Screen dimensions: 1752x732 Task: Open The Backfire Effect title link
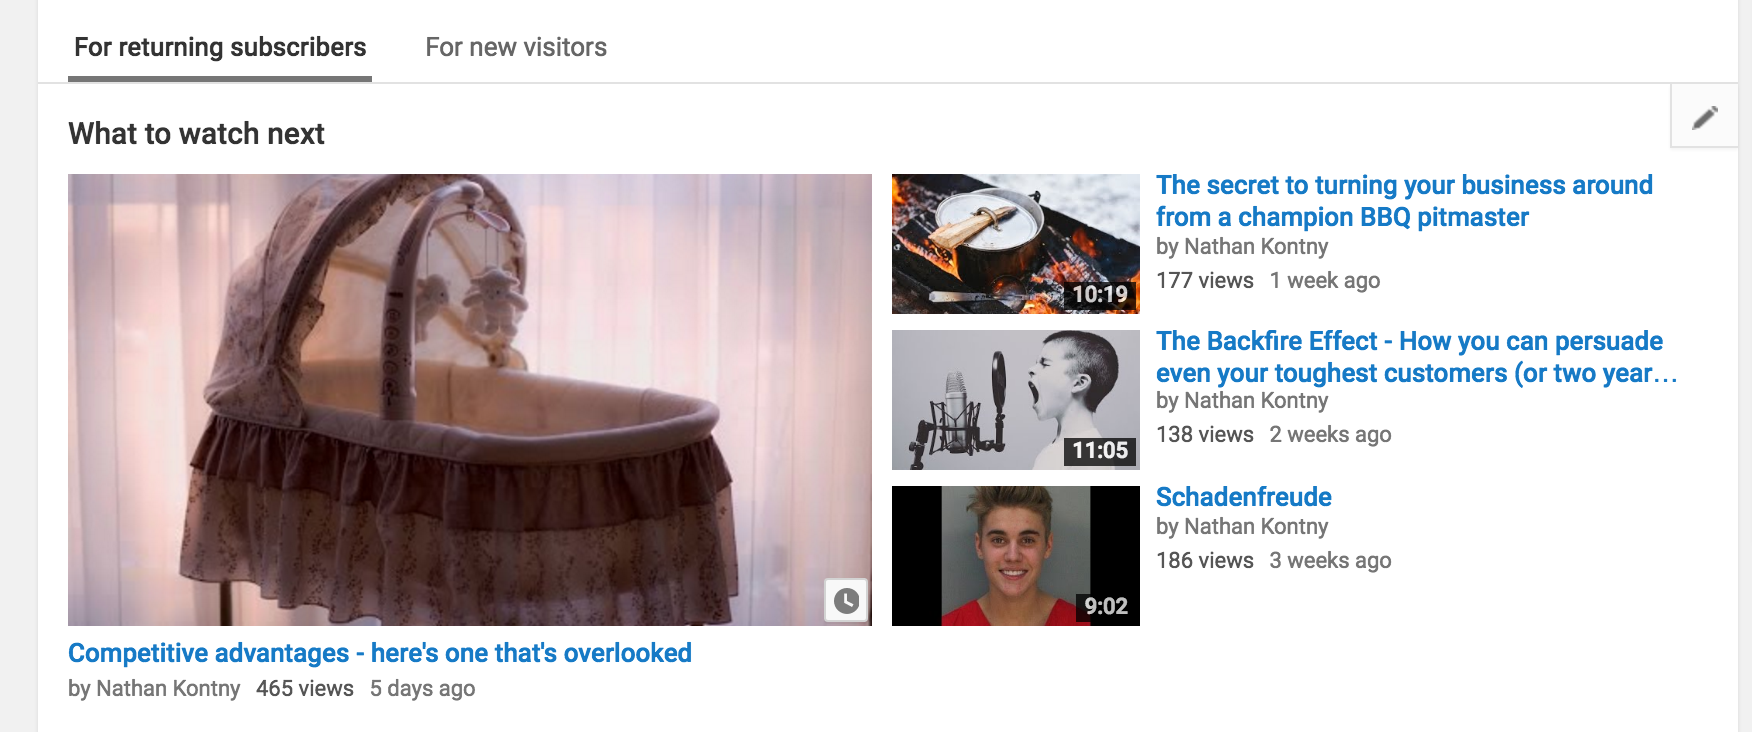[x=1416, y=357]
